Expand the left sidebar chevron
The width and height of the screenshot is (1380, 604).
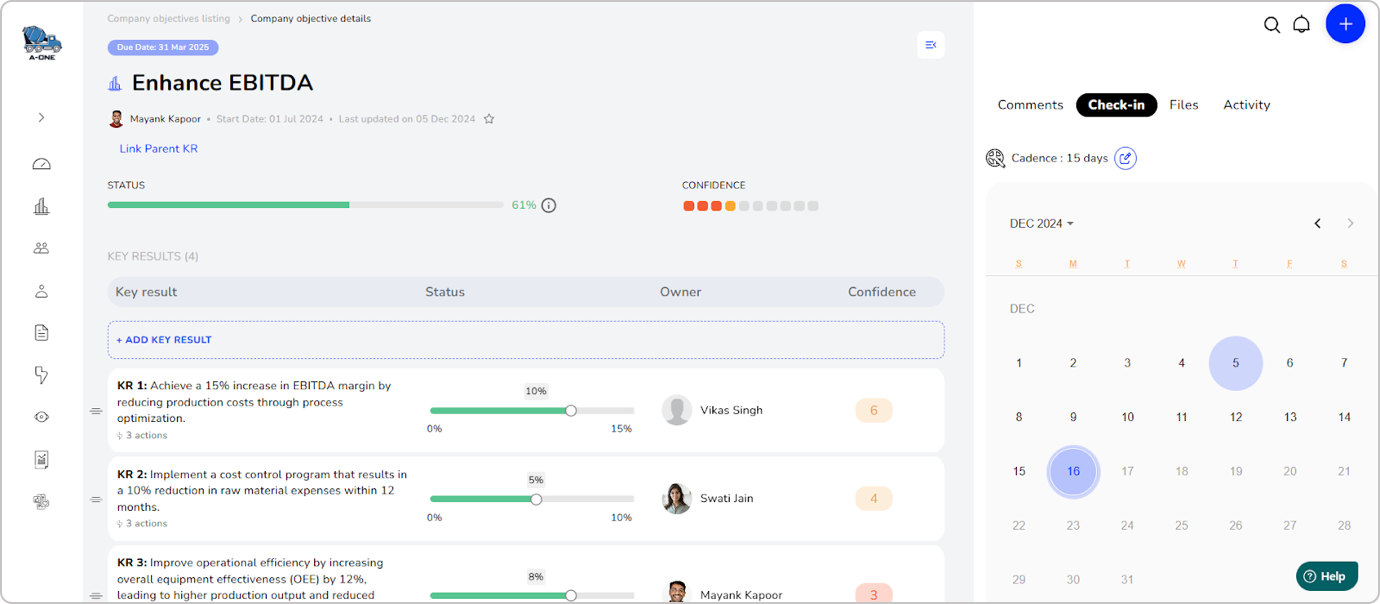coord(41,117)
